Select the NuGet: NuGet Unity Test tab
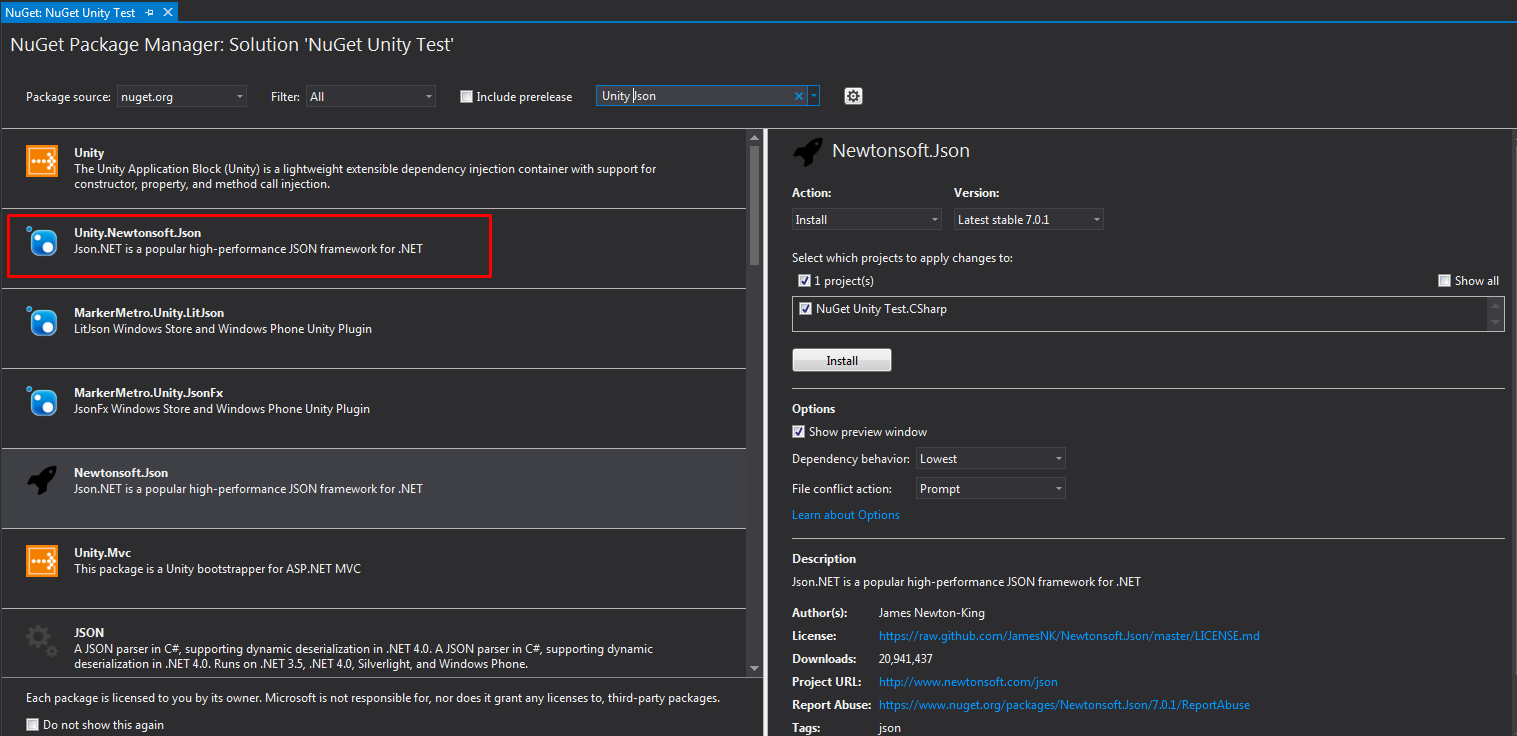This screenshot has width=1517, height=736. tap(70, 12)
